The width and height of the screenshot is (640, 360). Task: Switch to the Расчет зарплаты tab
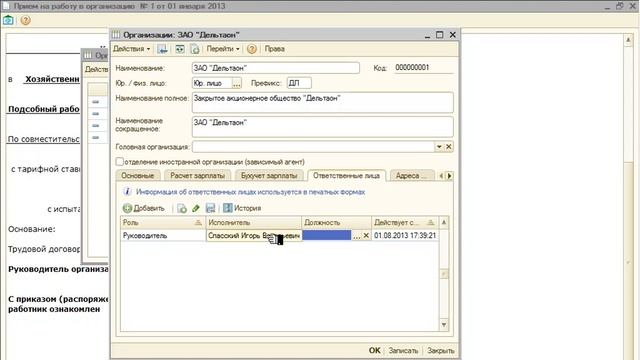198,176
